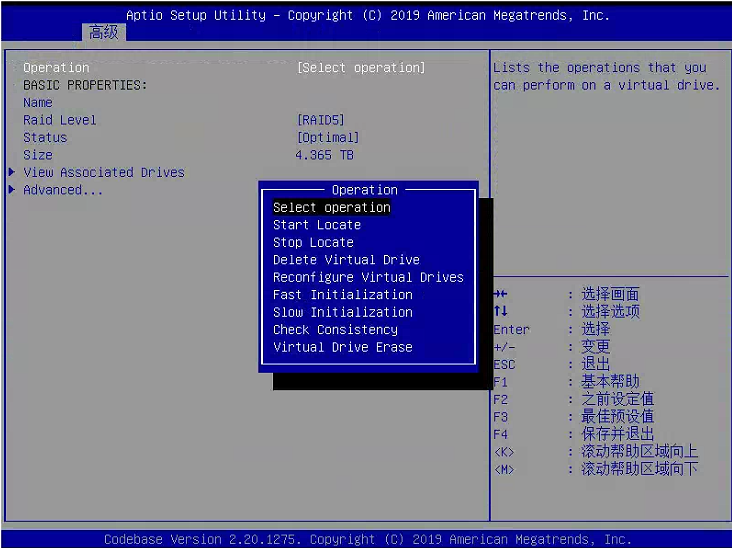The width and height of the screenshot is (732, 548).
Task: Click the 最佳预设值 help text
Action: 617,416
